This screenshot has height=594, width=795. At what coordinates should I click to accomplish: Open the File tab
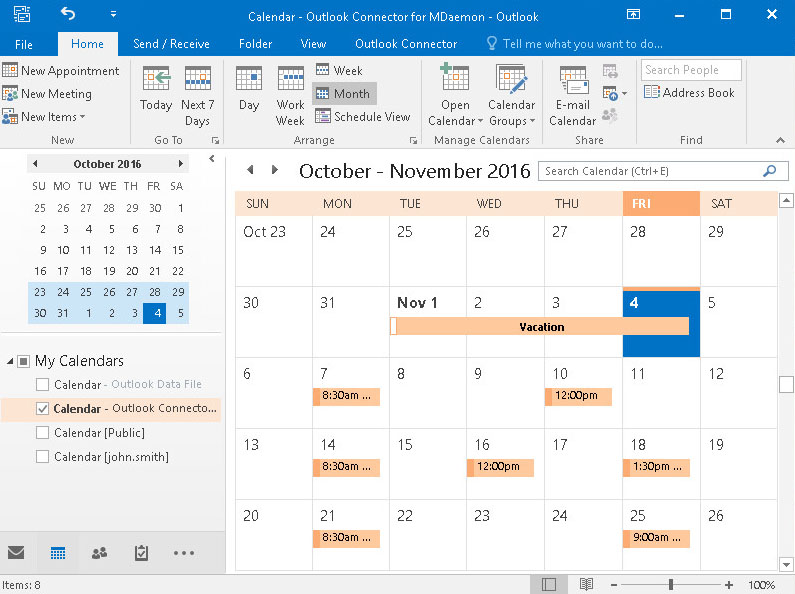(x=24, y=45)
